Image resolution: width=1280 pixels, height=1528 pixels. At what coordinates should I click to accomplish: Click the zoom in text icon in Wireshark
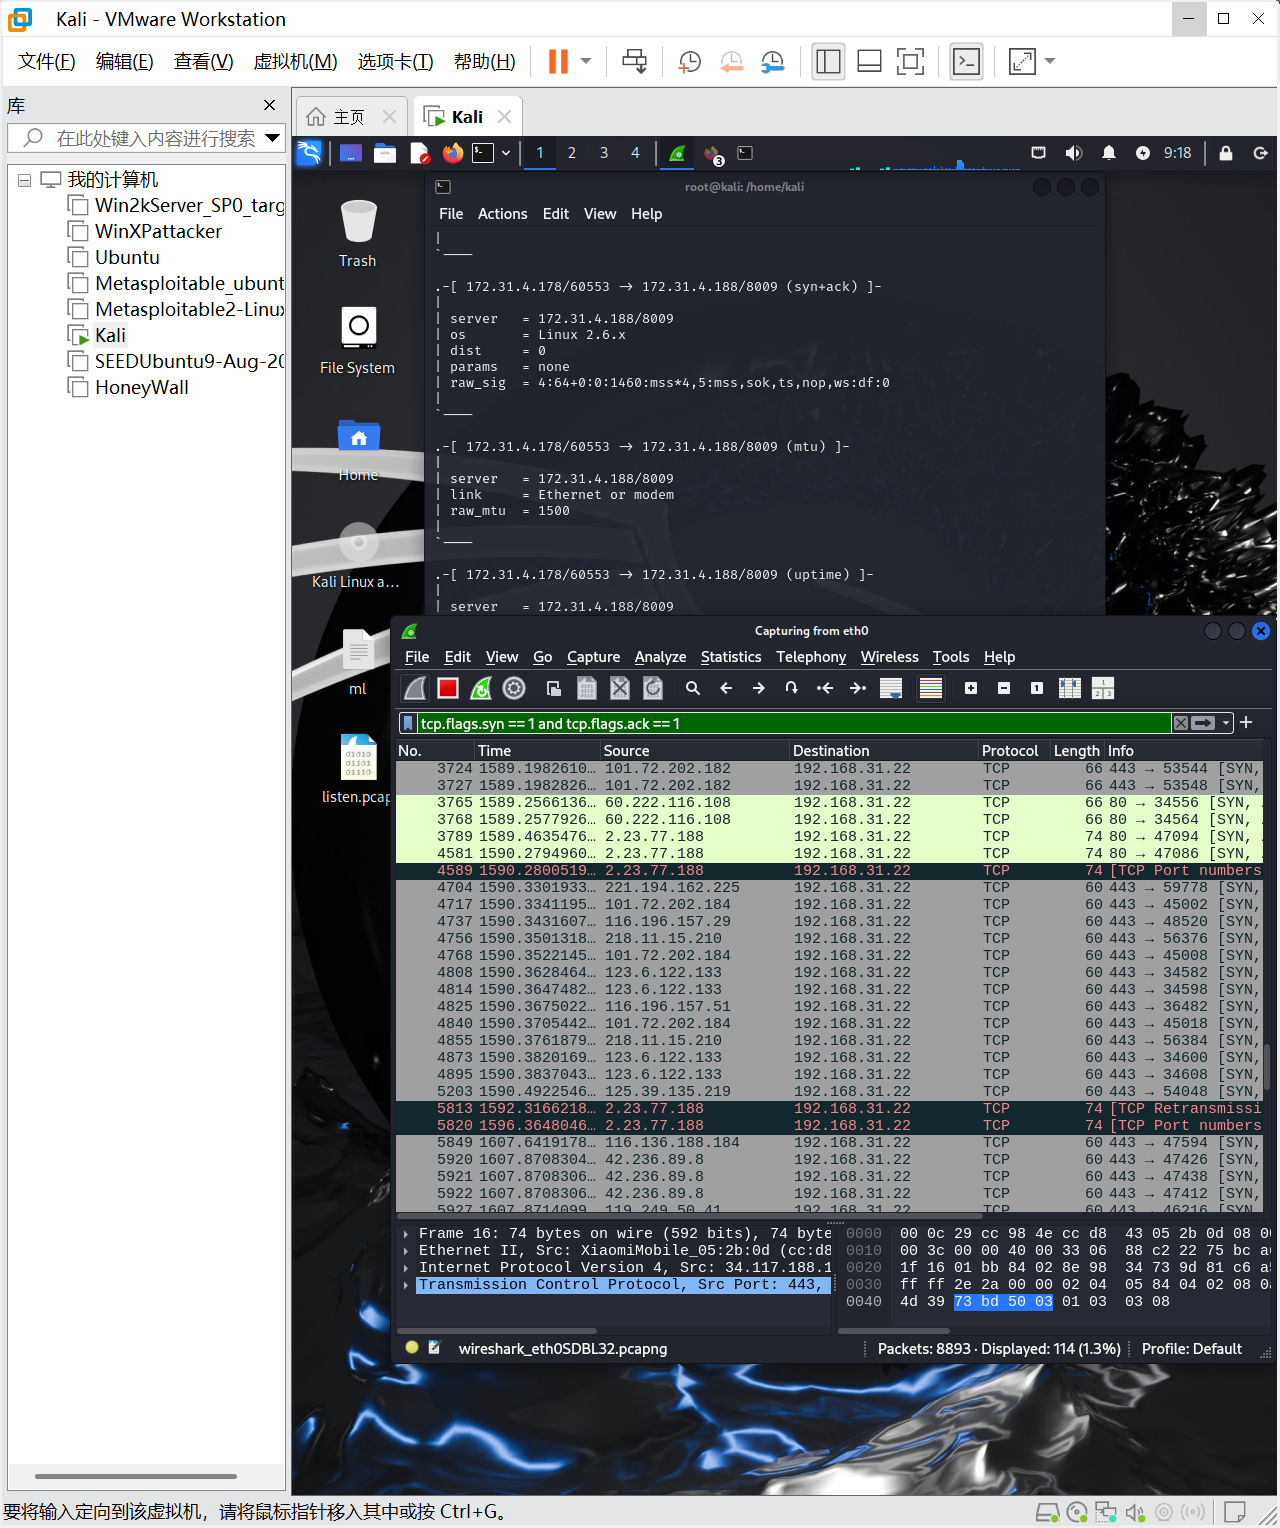[971, 688]
